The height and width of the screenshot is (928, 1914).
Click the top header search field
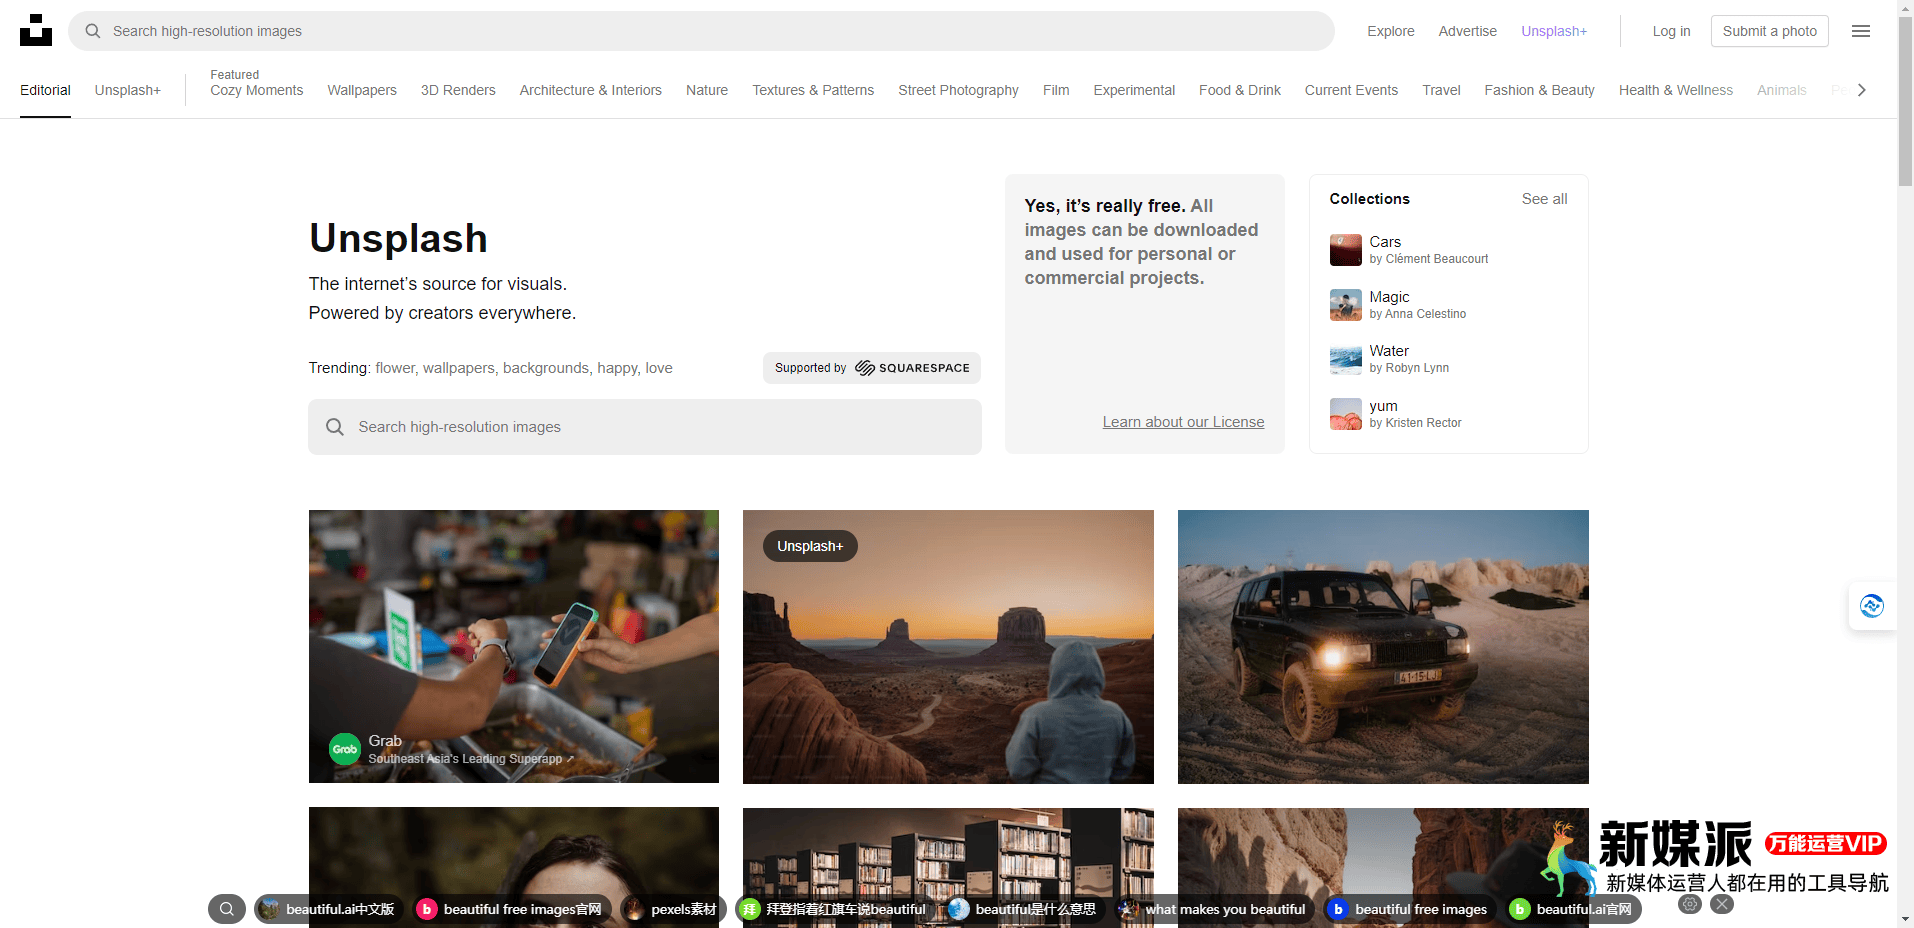pos(700,31)
